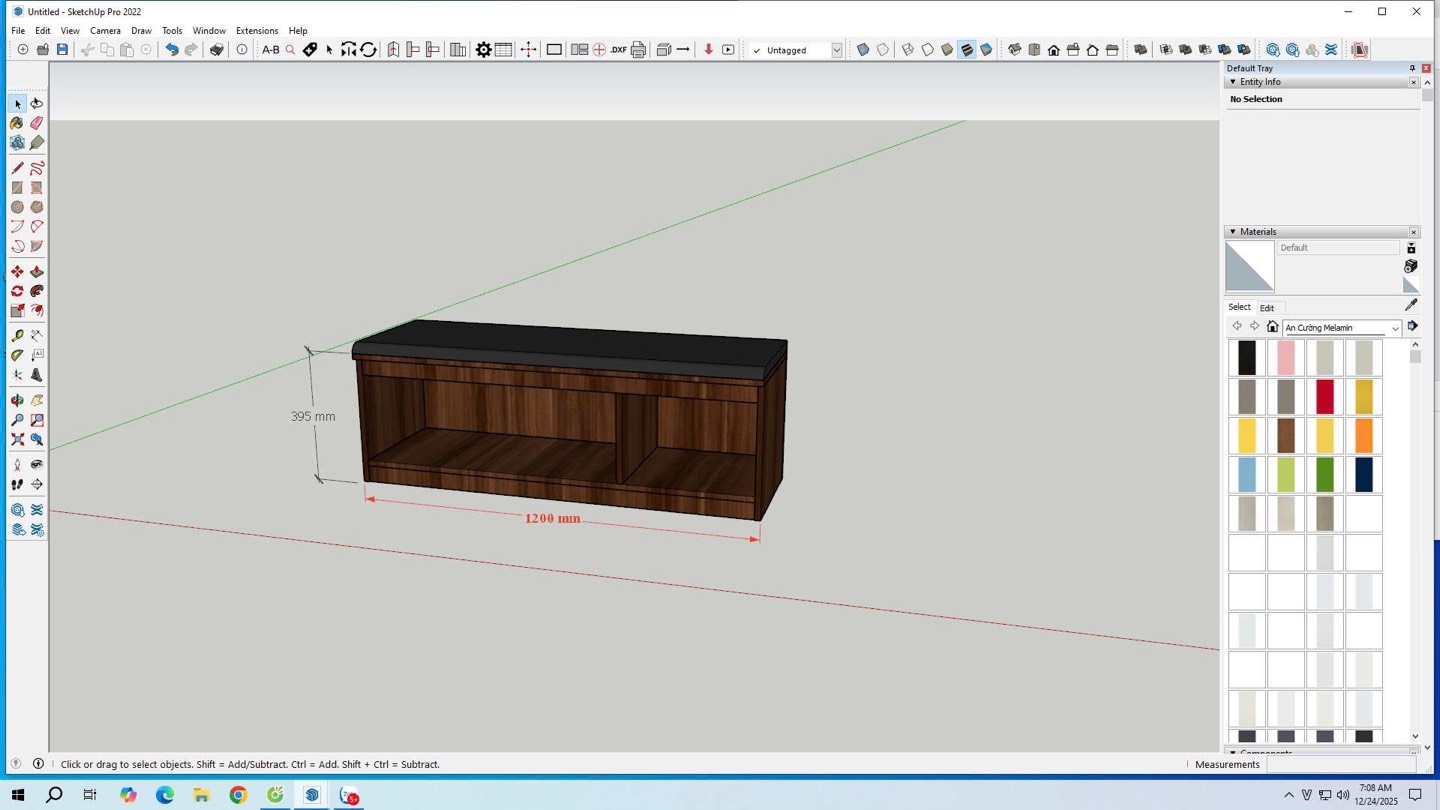Select the Polygon tool
Viewport: 1440px width, 810px height.
[x=37, y=207]
